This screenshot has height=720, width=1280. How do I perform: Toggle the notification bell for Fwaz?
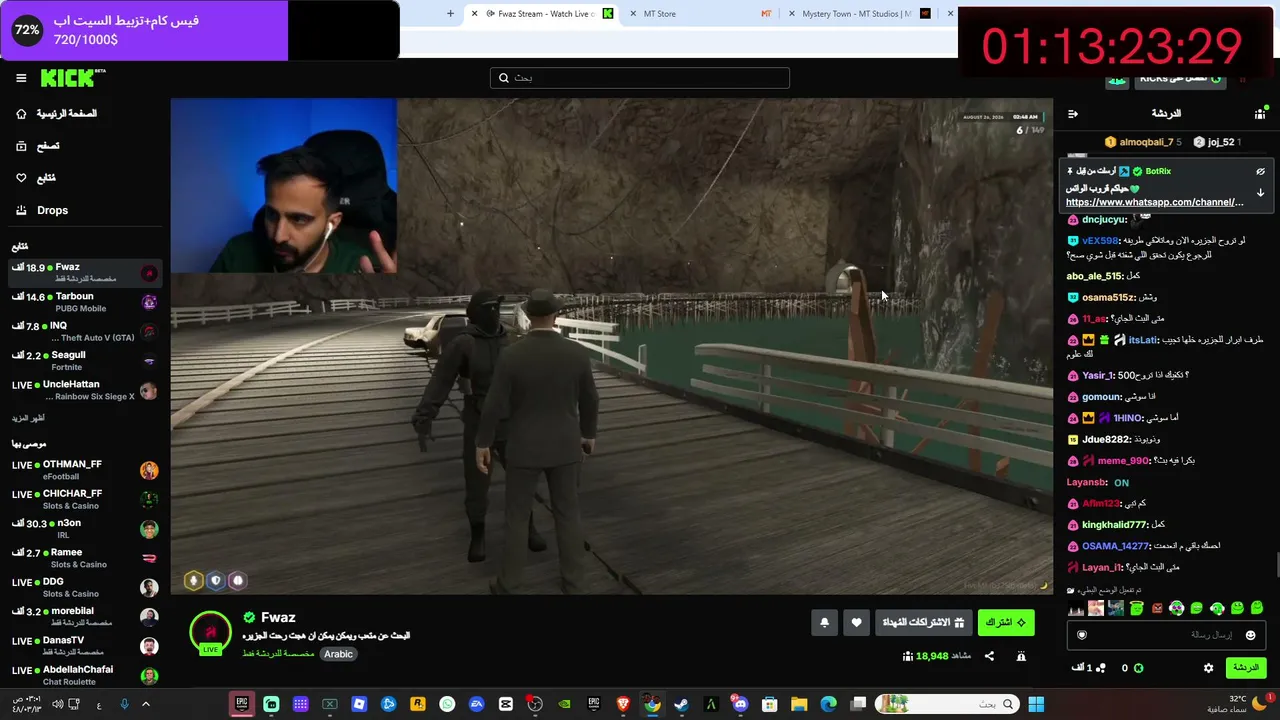pyautogui.click(x=824, y=622)
